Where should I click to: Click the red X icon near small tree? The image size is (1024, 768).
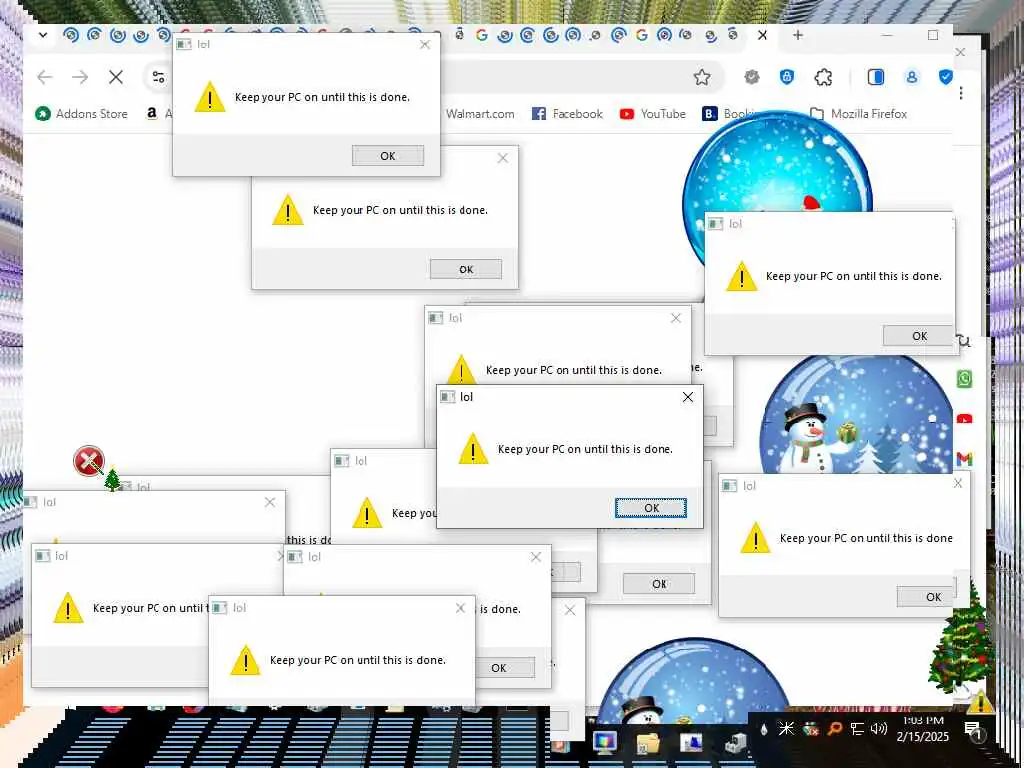point(89,461)
